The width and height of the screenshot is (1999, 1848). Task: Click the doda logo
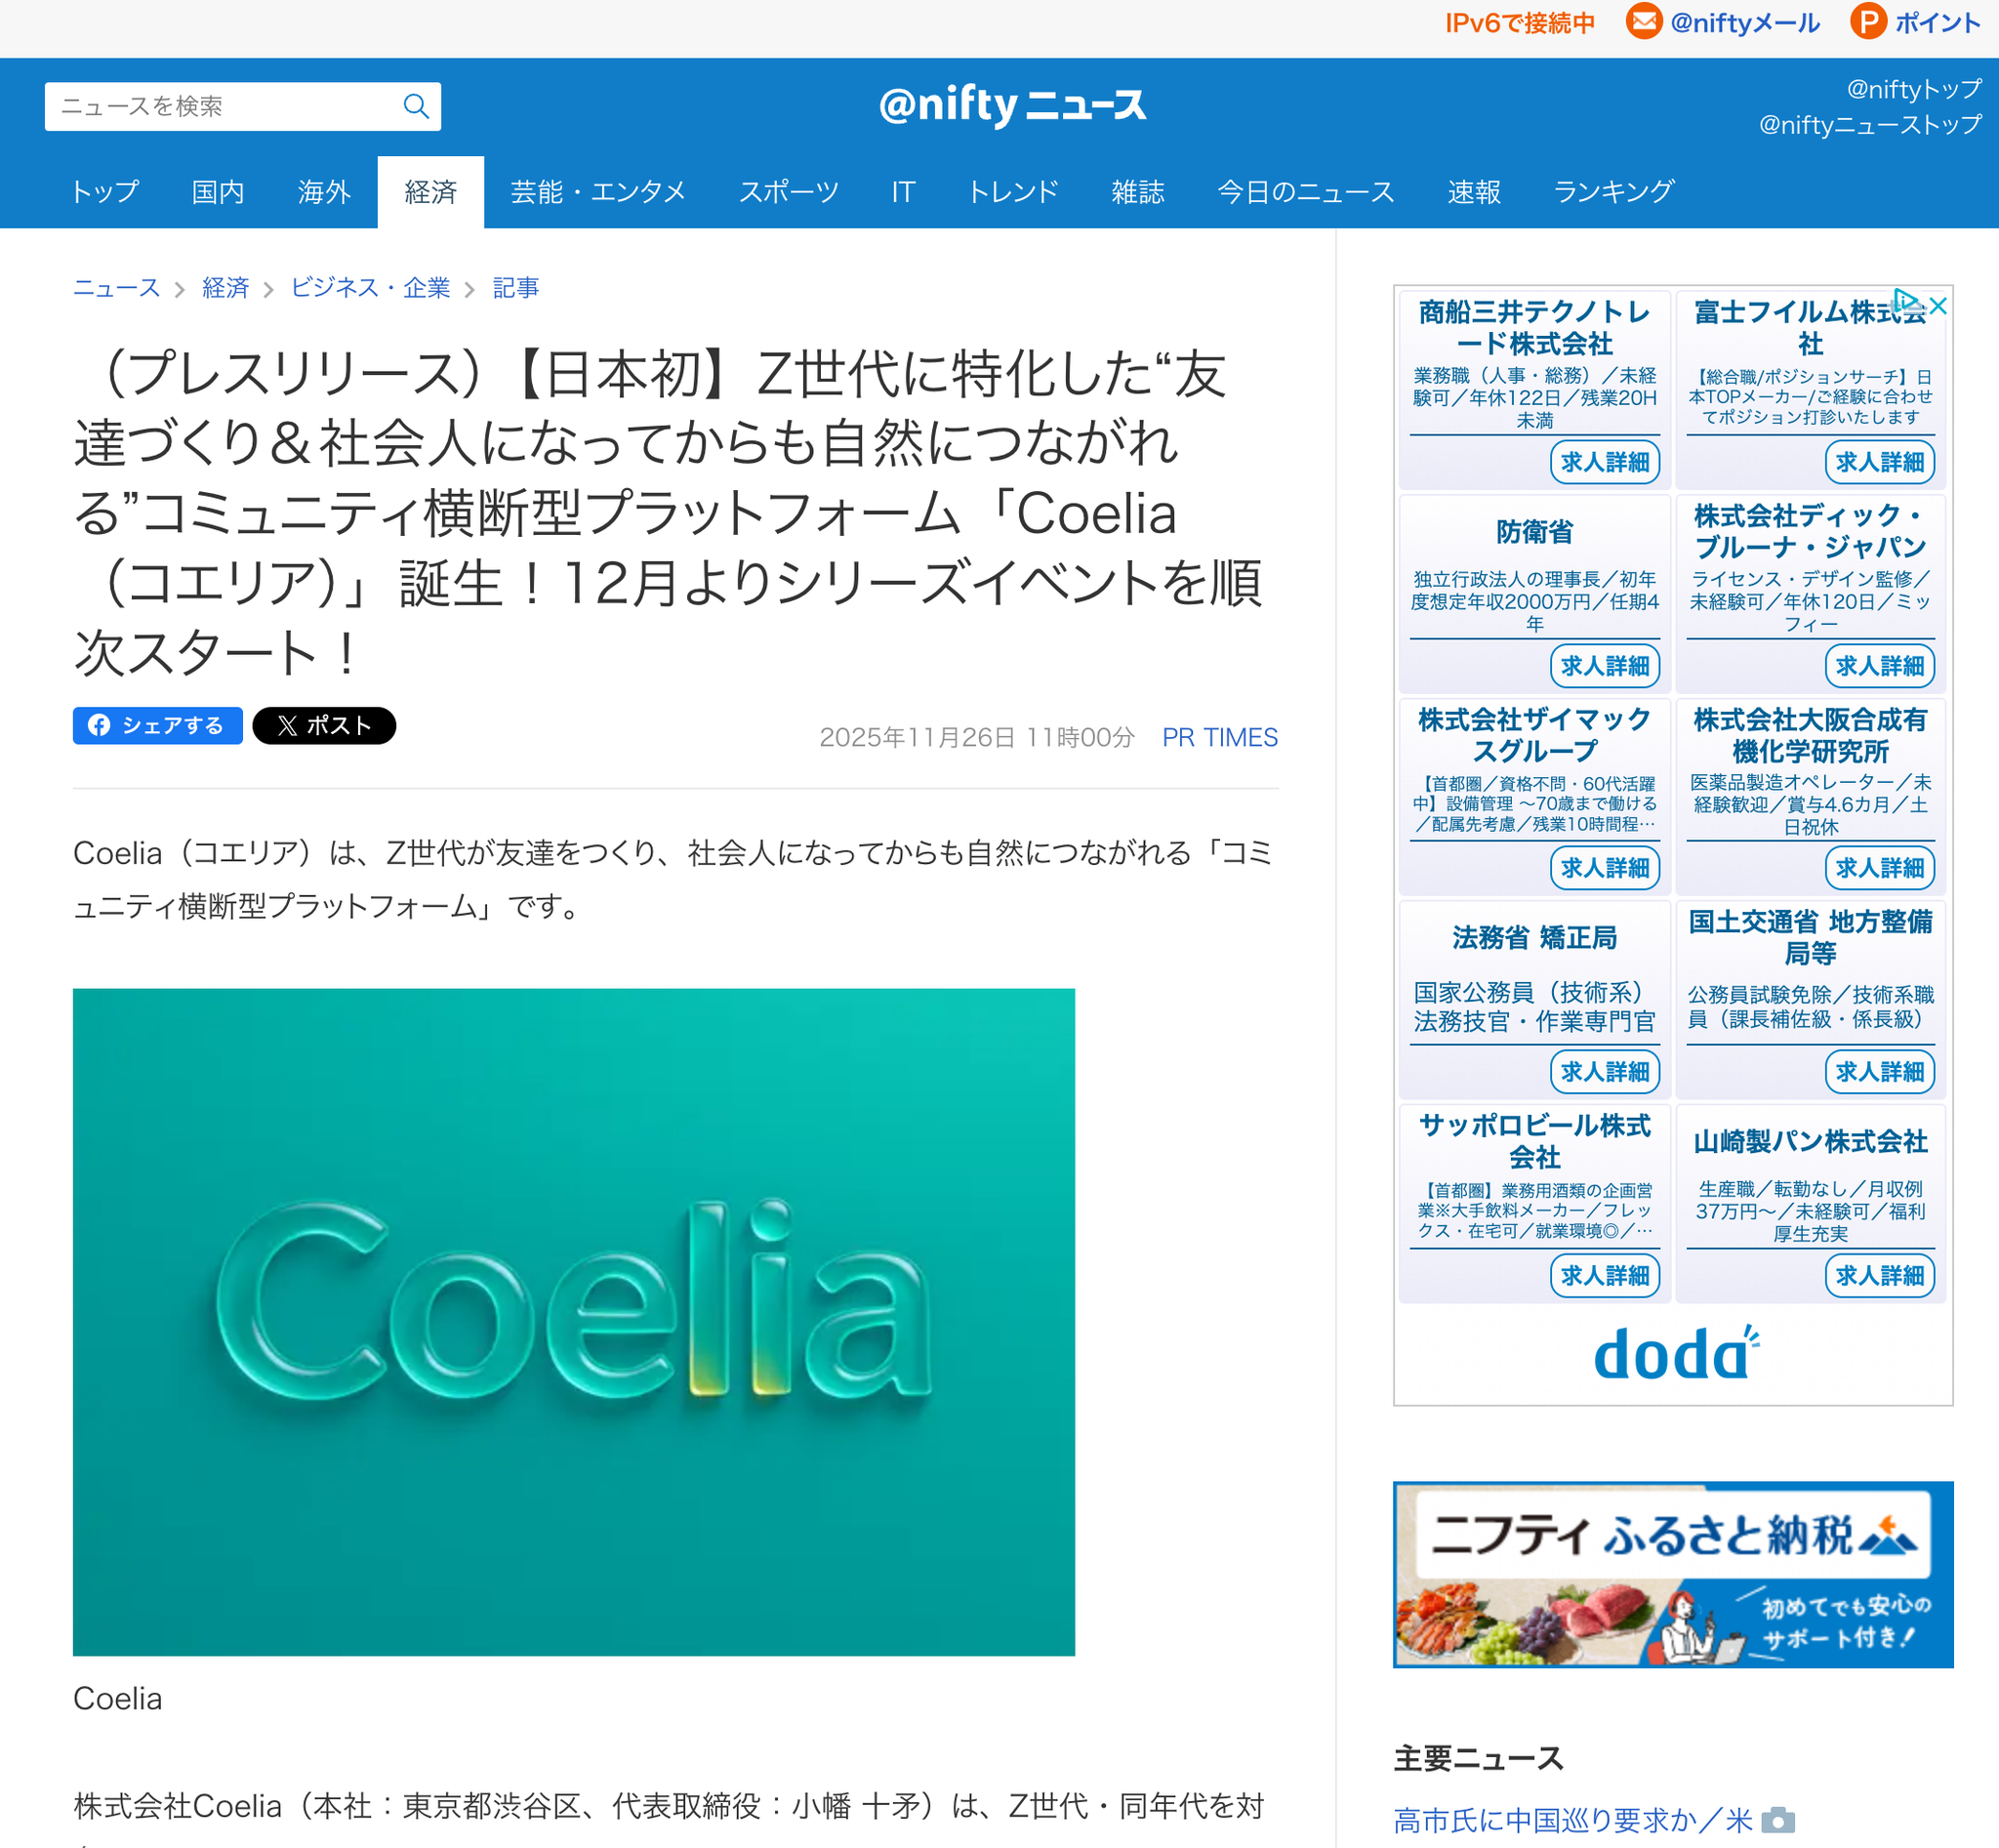(1673, 1355)
